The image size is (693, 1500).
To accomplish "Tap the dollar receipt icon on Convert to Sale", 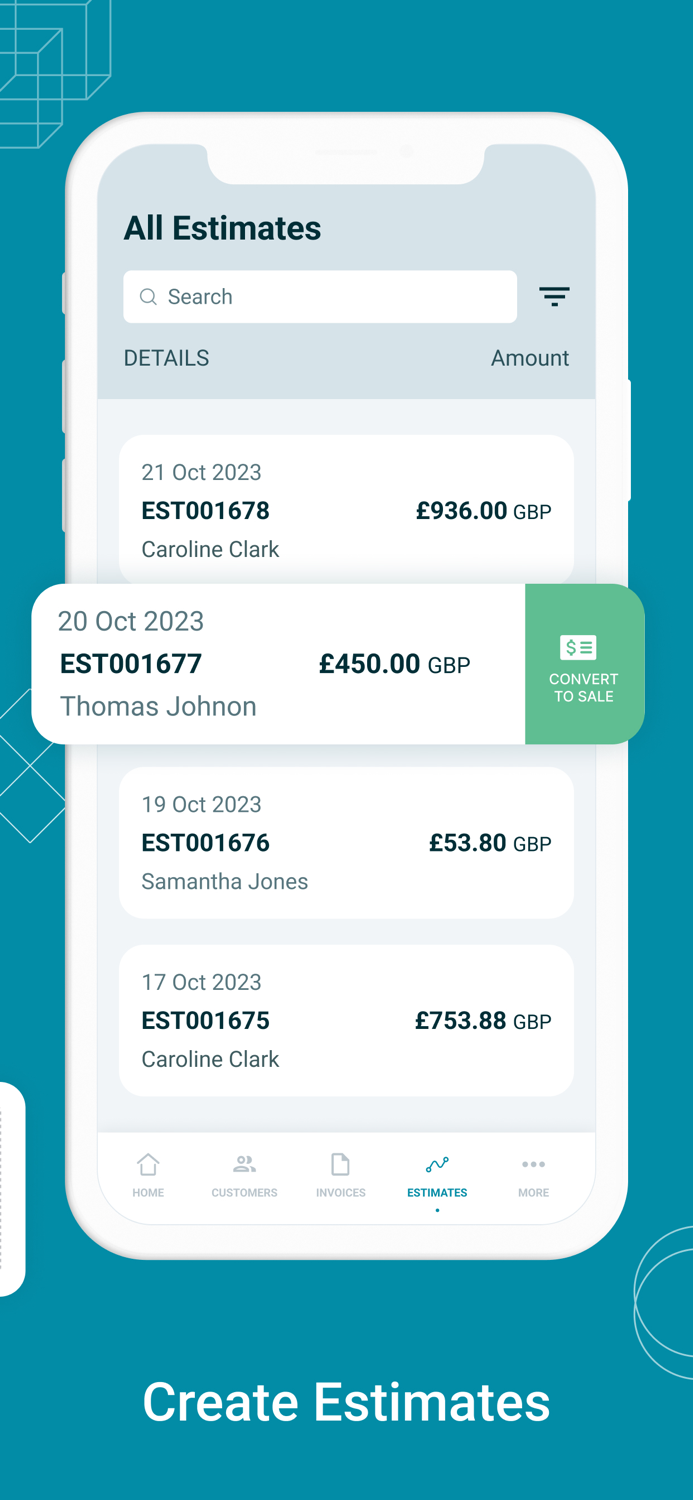I will click(577, 647).
